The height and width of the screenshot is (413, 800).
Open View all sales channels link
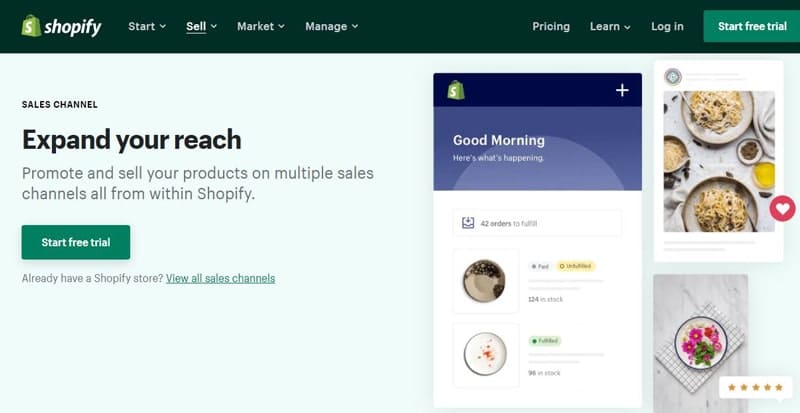click(x=220, y=278)
